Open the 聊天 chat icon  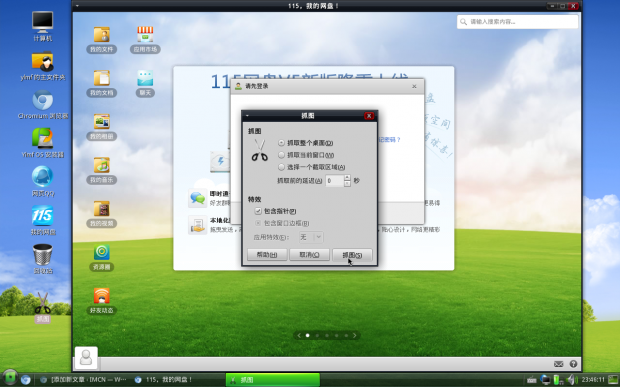145,83
